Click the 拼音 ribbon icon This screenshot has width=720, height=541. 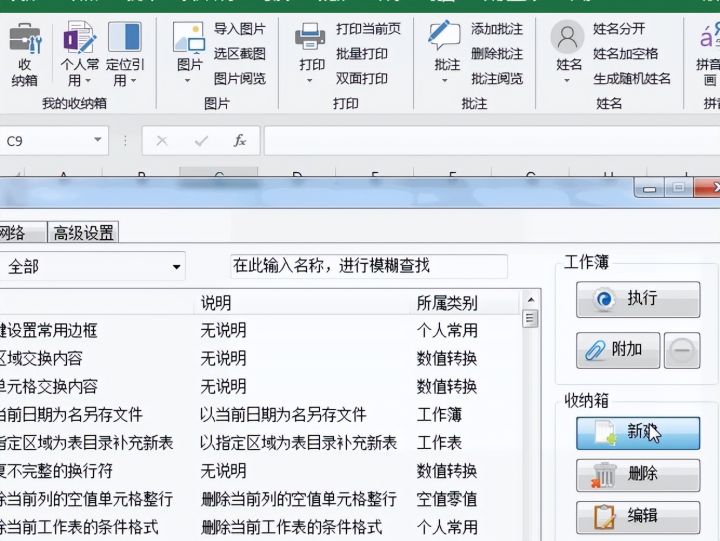point(710,37)
